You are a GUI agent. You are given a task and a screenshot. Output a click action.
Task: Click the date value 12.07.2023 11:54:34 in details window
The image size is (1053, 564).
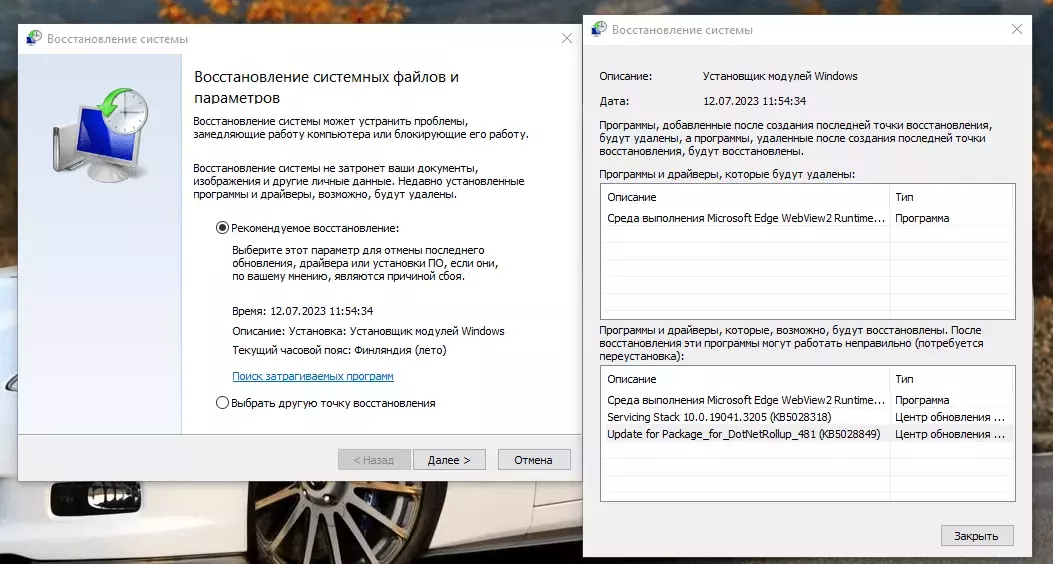[x=754, y=101]
